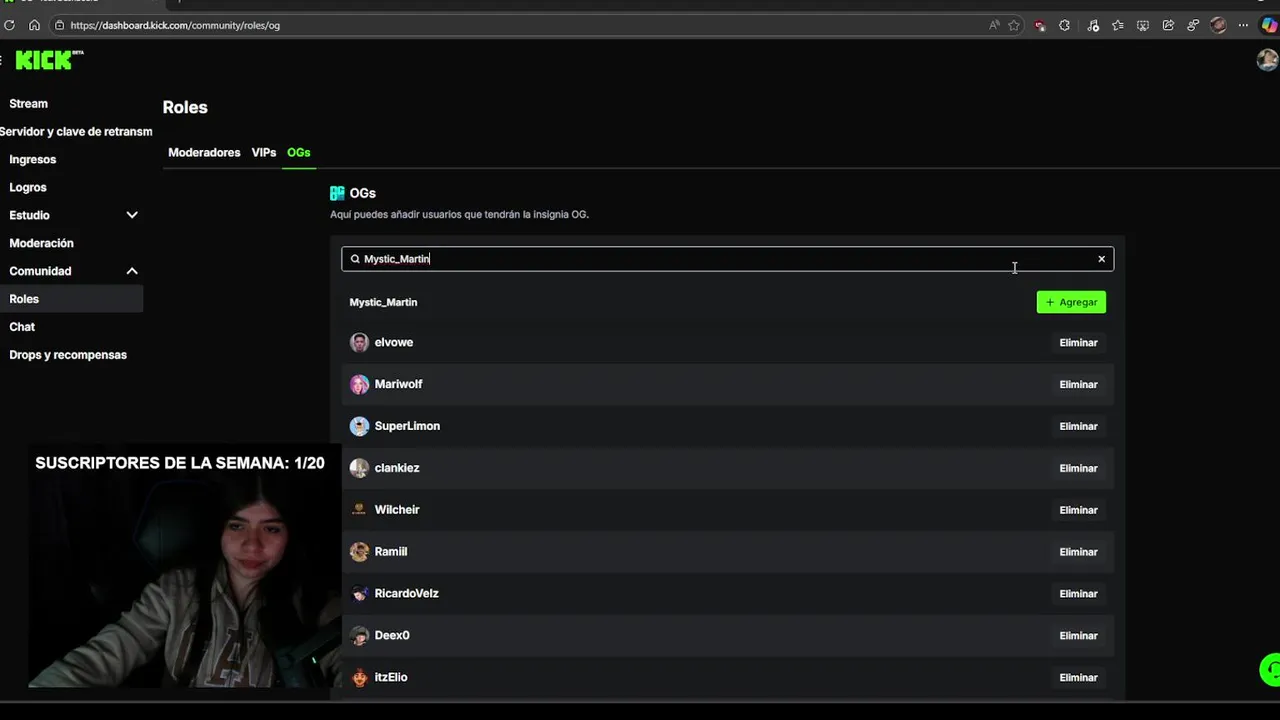Click the OG username search field
The height and width of the screenshot is (720, 1280).
pos(727,259)
